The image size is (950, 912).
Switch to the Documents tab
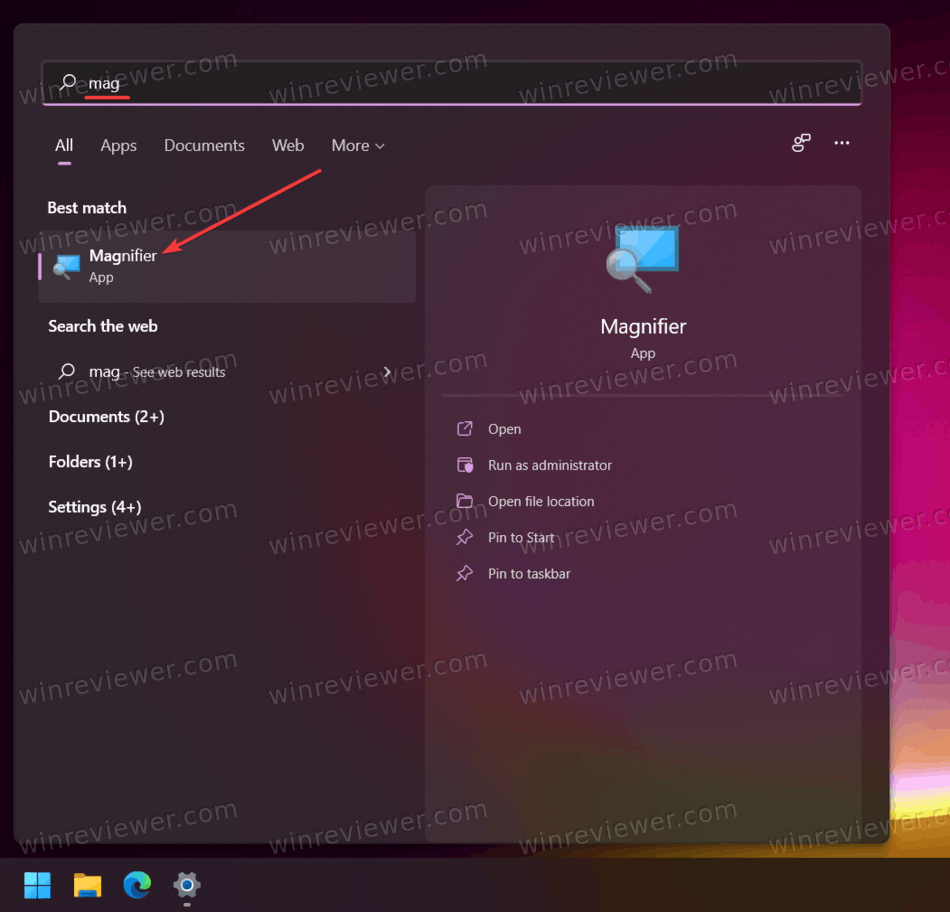click(x=204, y=145)
